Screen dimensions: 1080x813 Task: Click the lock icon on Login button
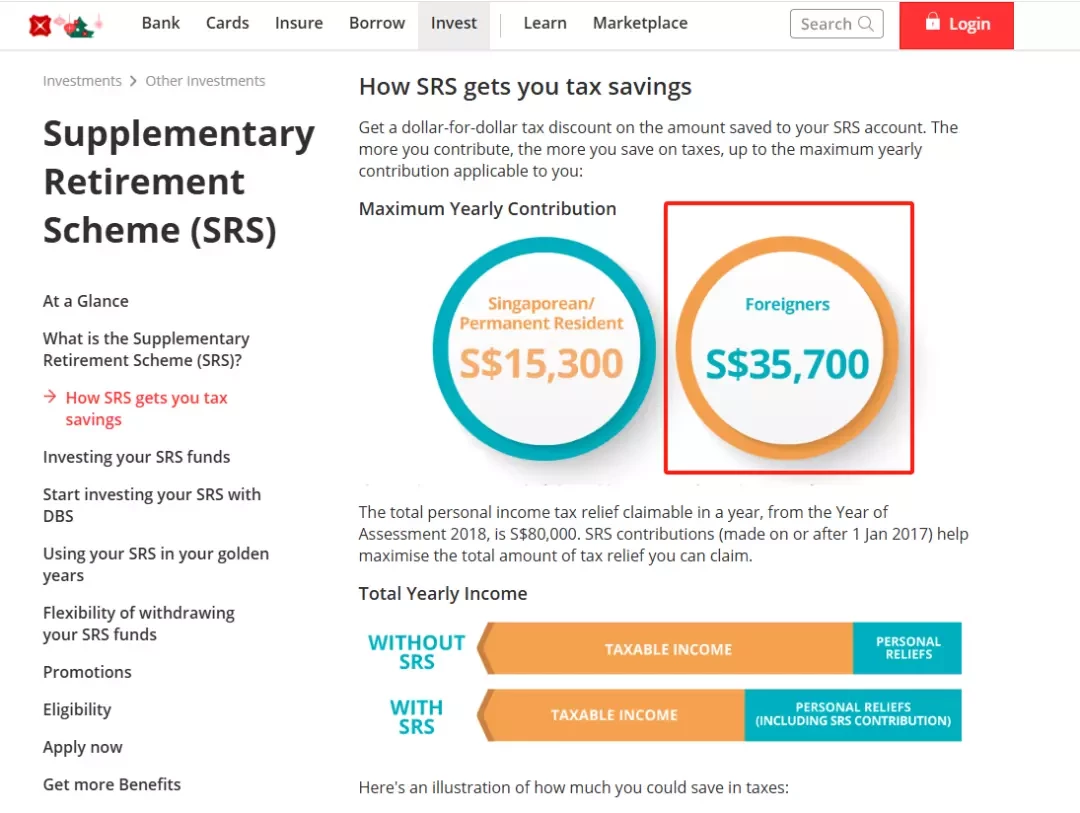[x=932, y=21]
